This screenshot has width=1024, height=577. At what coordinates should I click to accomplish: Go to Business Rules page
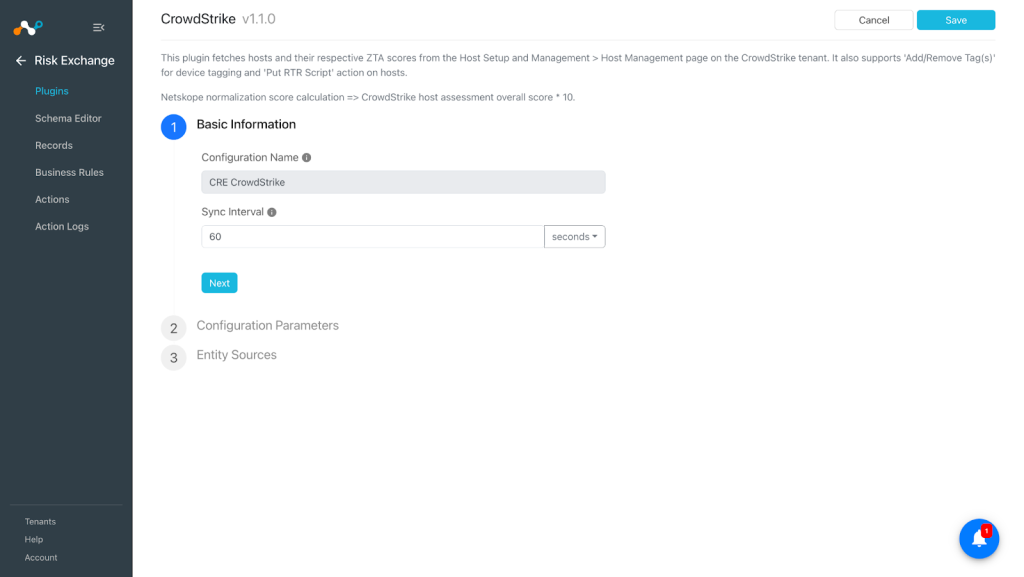coord(69,172)
